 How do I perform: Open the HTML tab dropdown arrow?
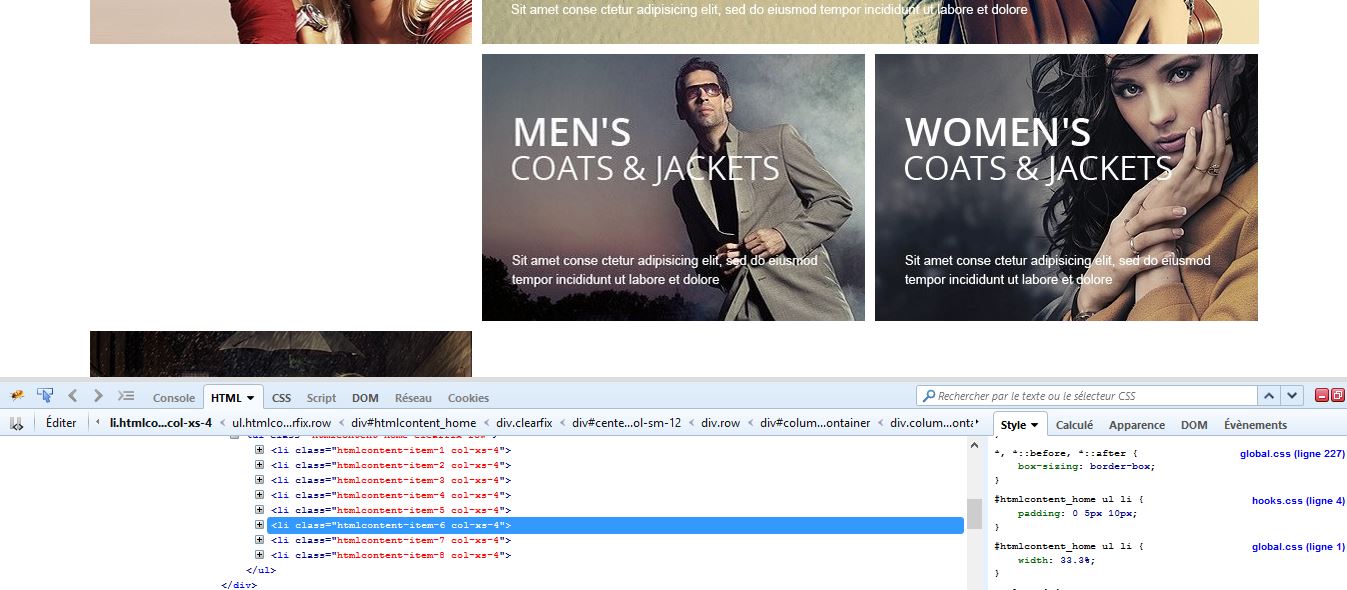(x=250, y=398)
